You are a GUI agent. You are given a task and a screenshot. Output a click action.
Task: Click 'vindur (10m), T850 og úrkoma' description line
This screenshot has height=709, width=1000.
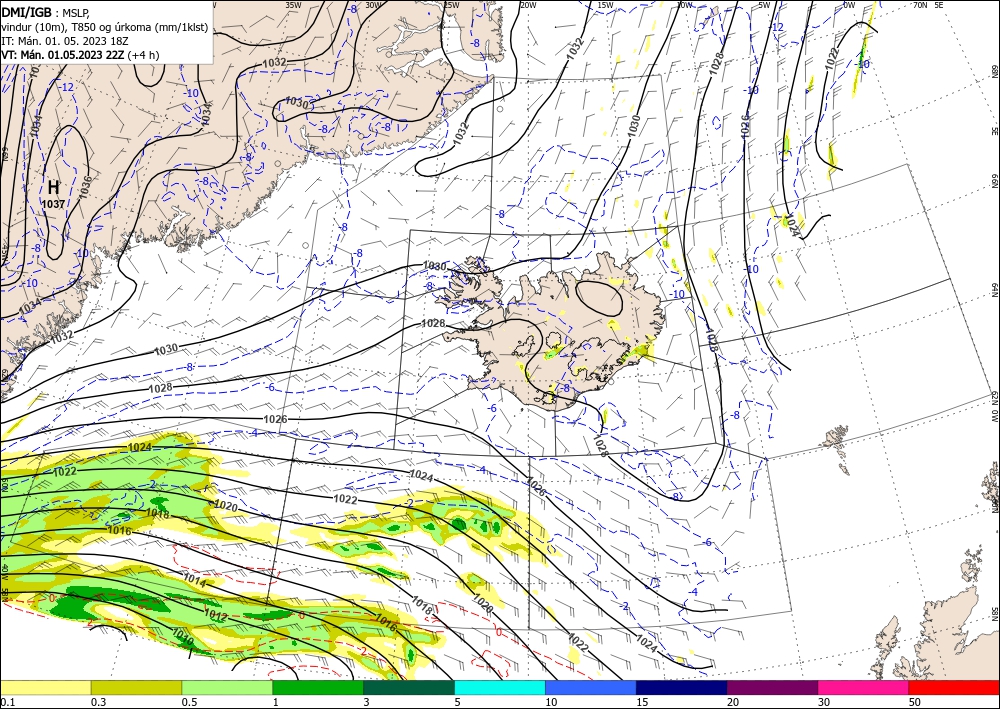click(105, 27)
